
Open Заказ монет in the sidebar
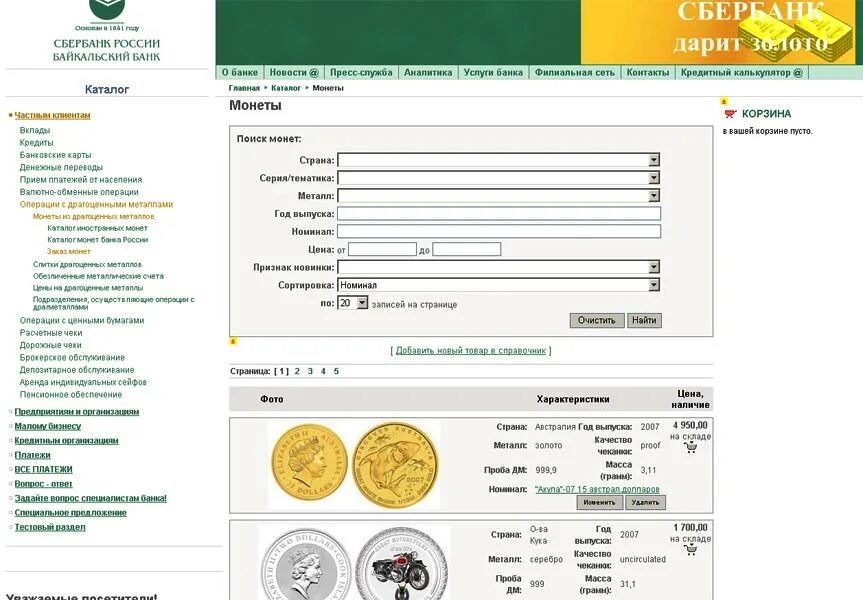(x=69, y=252)
